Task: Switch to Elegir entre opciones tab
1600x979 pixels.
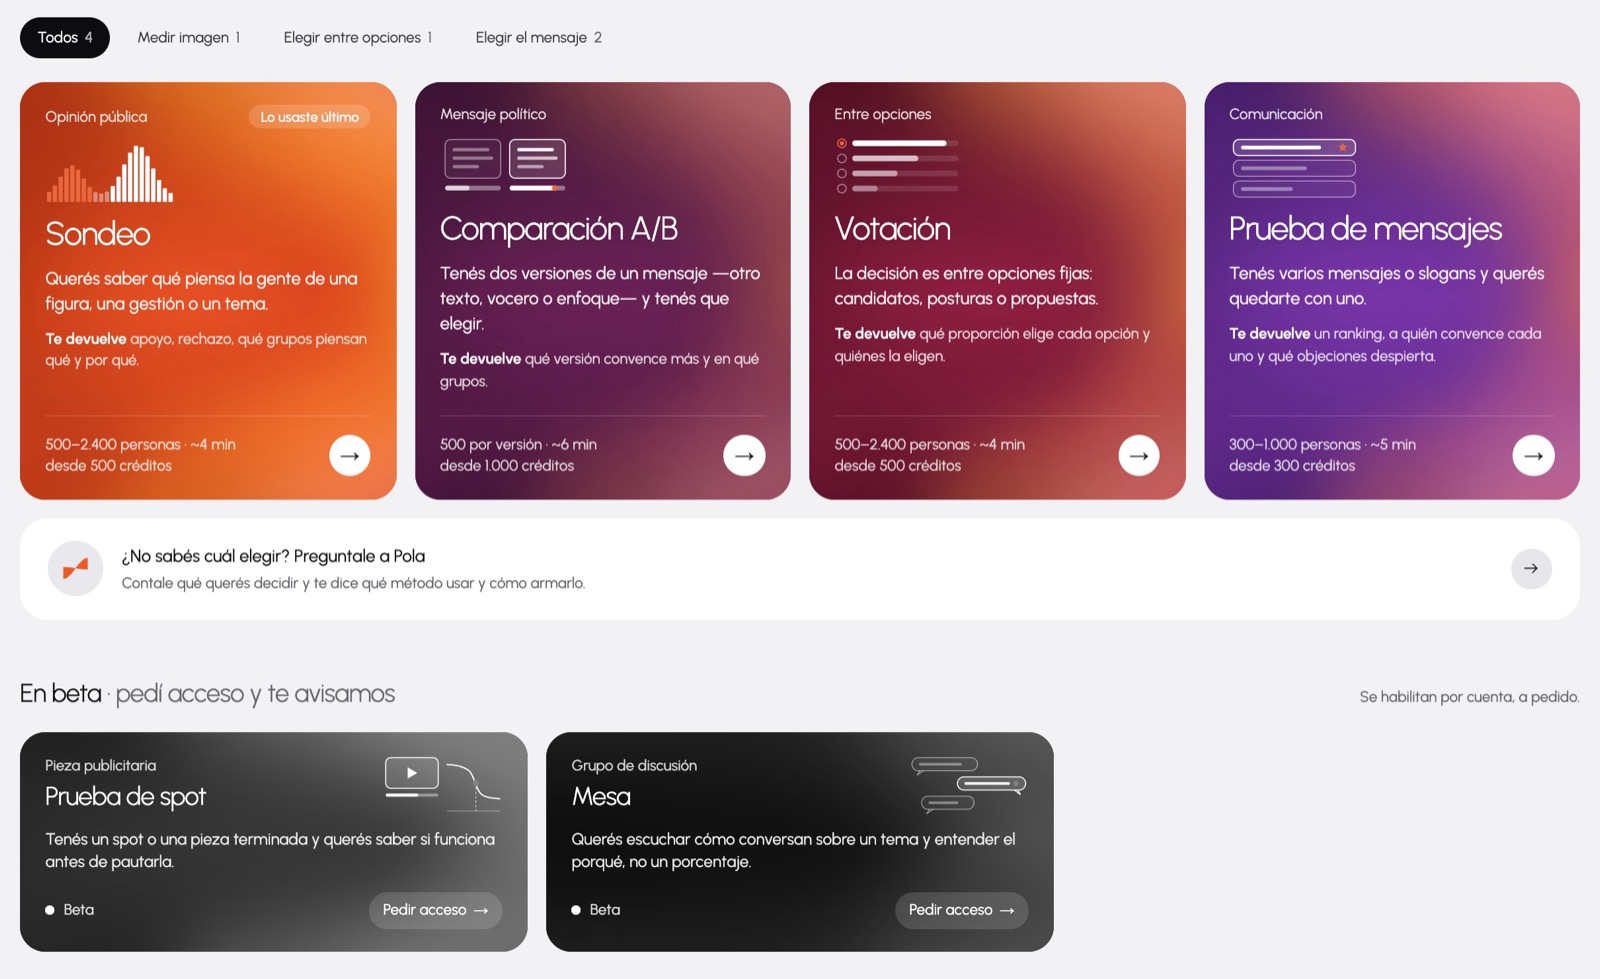Action: 358,37
